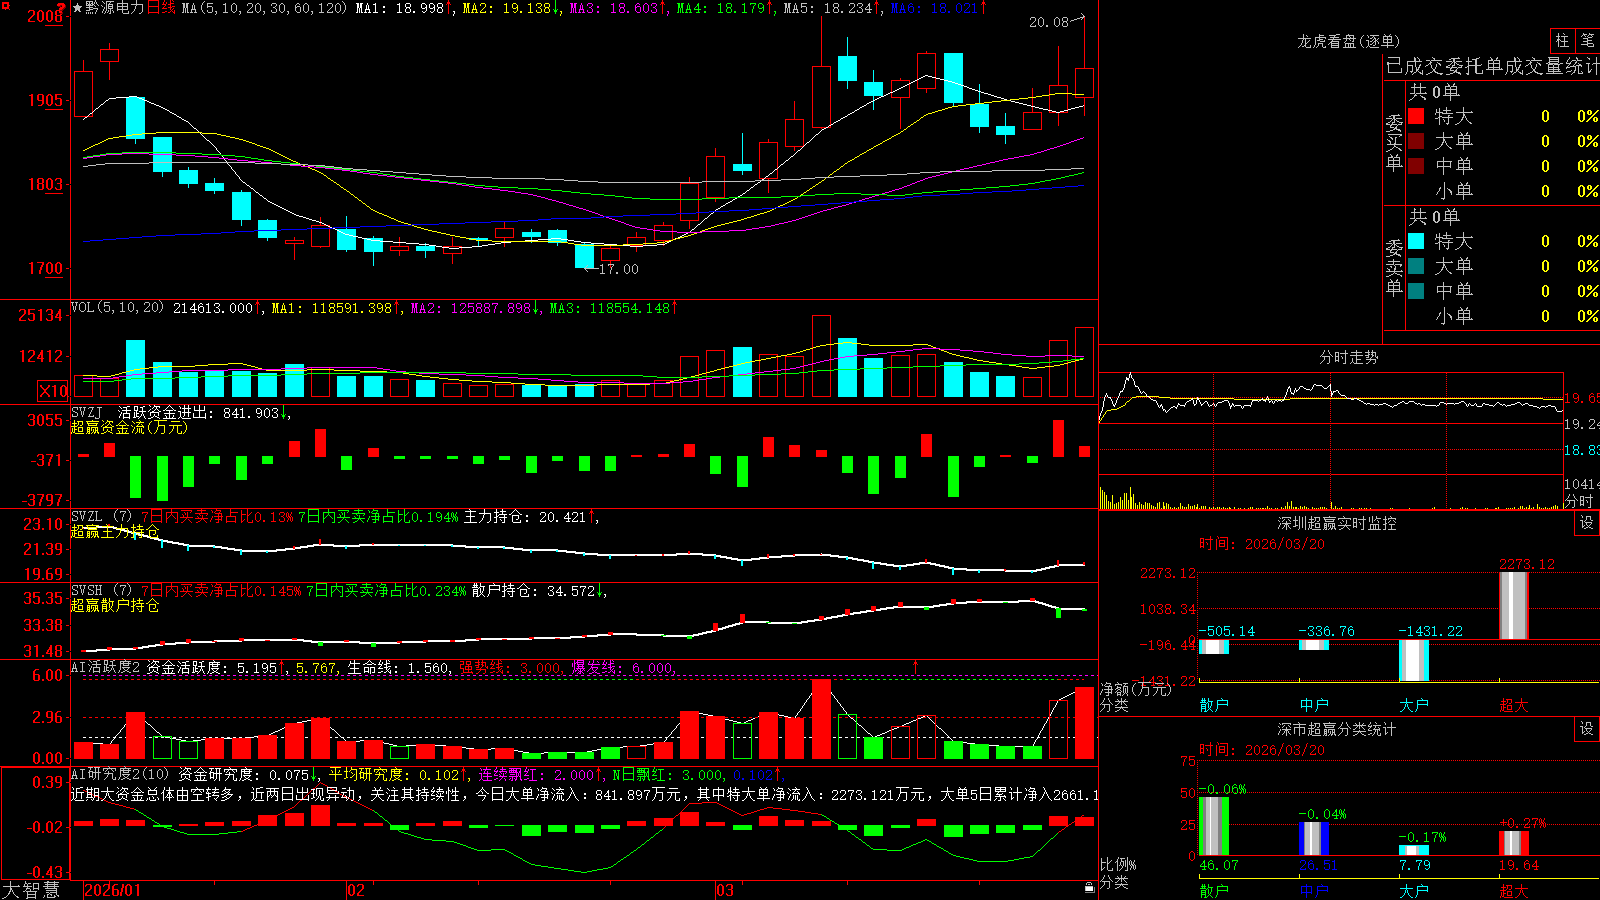Click the 黔源电力 stock name
Screen dimensions: 1600x900
point(115,8)
